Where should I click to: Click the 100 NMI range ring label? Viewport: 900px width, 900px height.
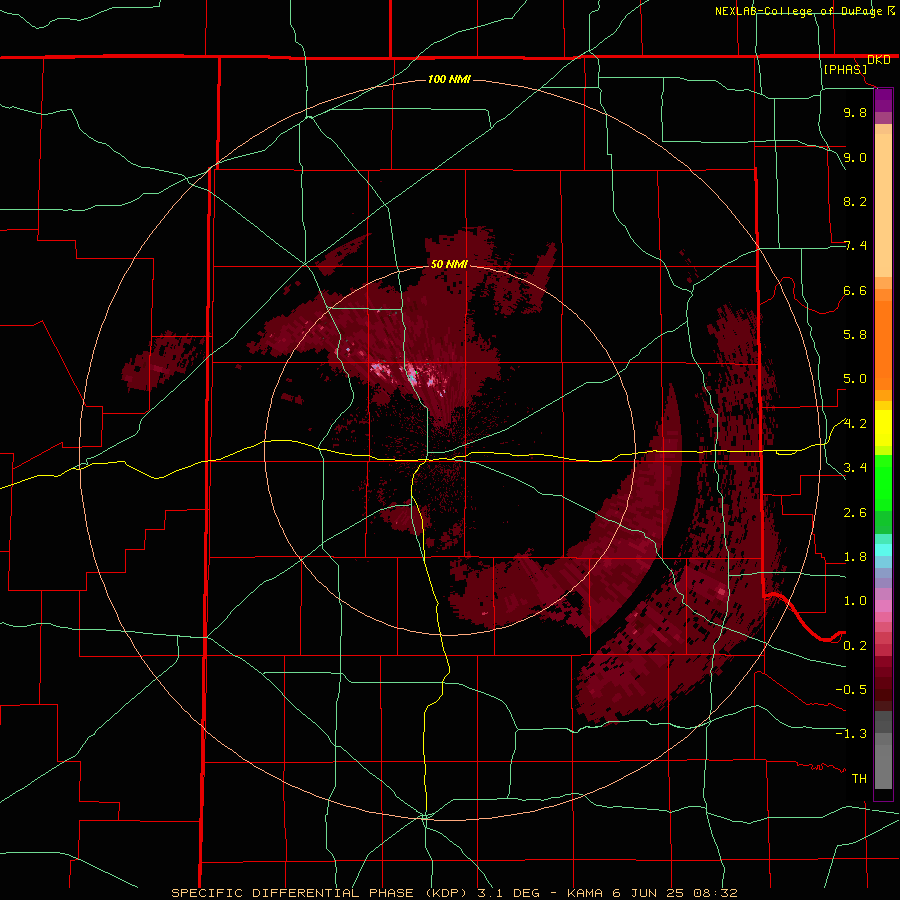pyautogui.click(x=449, y=79)
